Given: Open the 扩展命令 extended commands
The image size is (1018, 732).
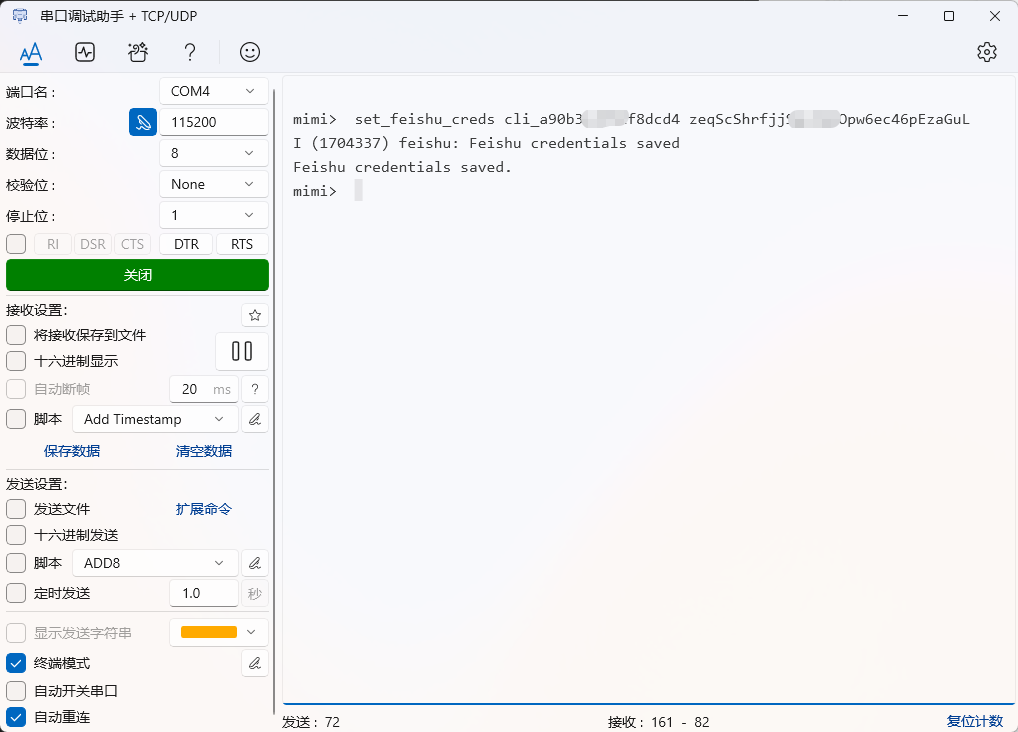Looking at the screenshot, I should [204, 508].
